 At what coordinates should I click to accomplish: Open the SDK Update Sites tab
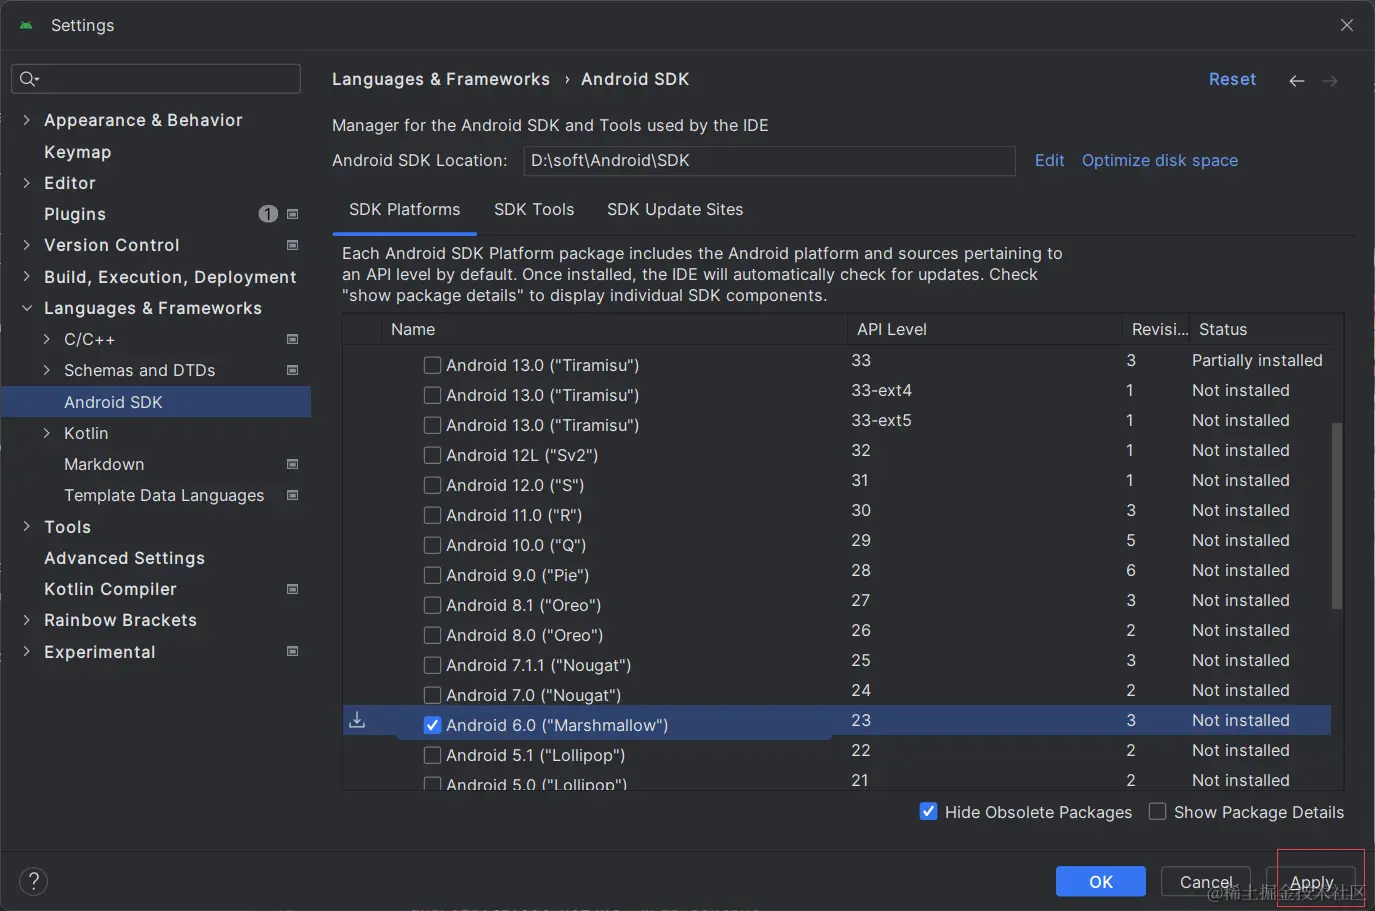(675, 209)
